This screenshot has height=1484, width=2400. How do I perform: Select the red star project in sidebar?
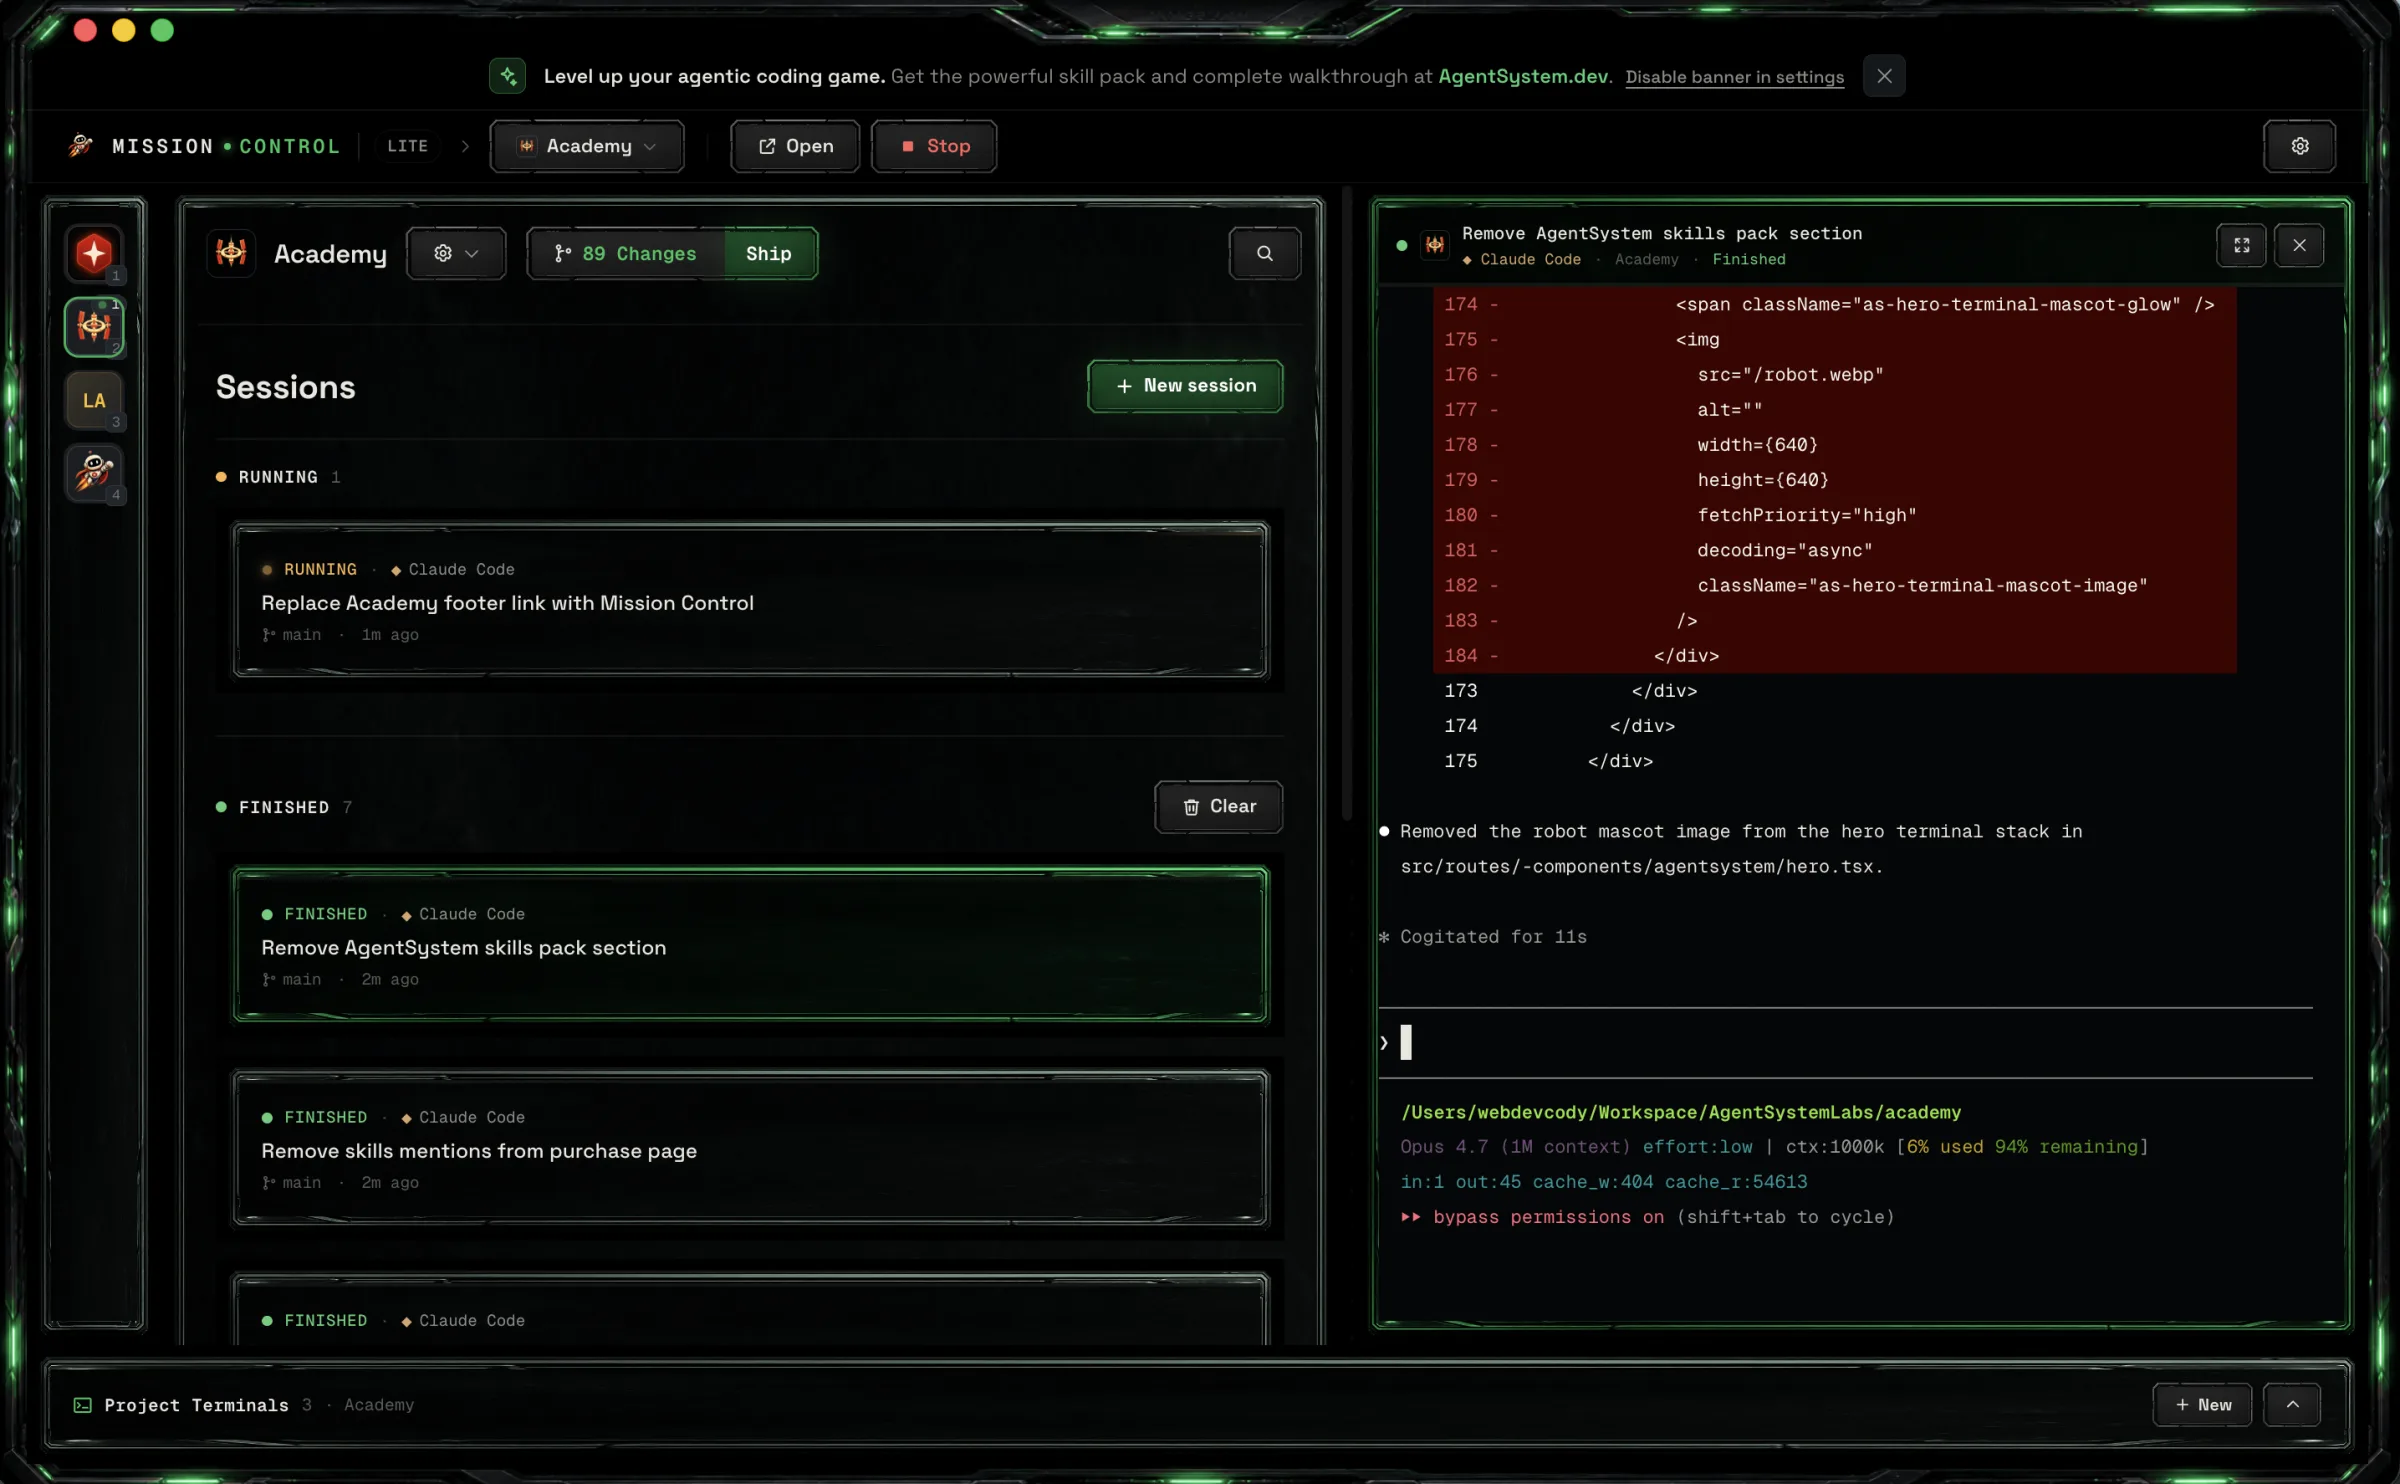94,253
